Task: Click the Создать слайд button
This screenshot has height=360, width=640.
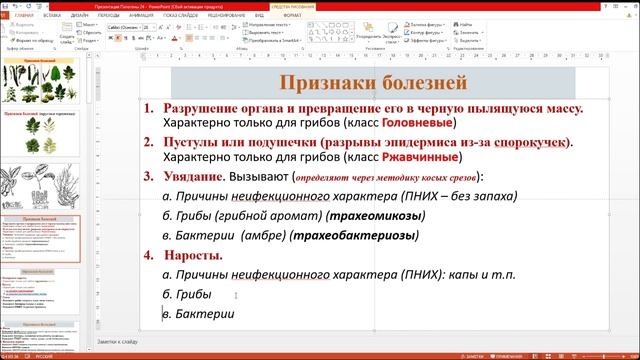Action: [x=67, y=33]
